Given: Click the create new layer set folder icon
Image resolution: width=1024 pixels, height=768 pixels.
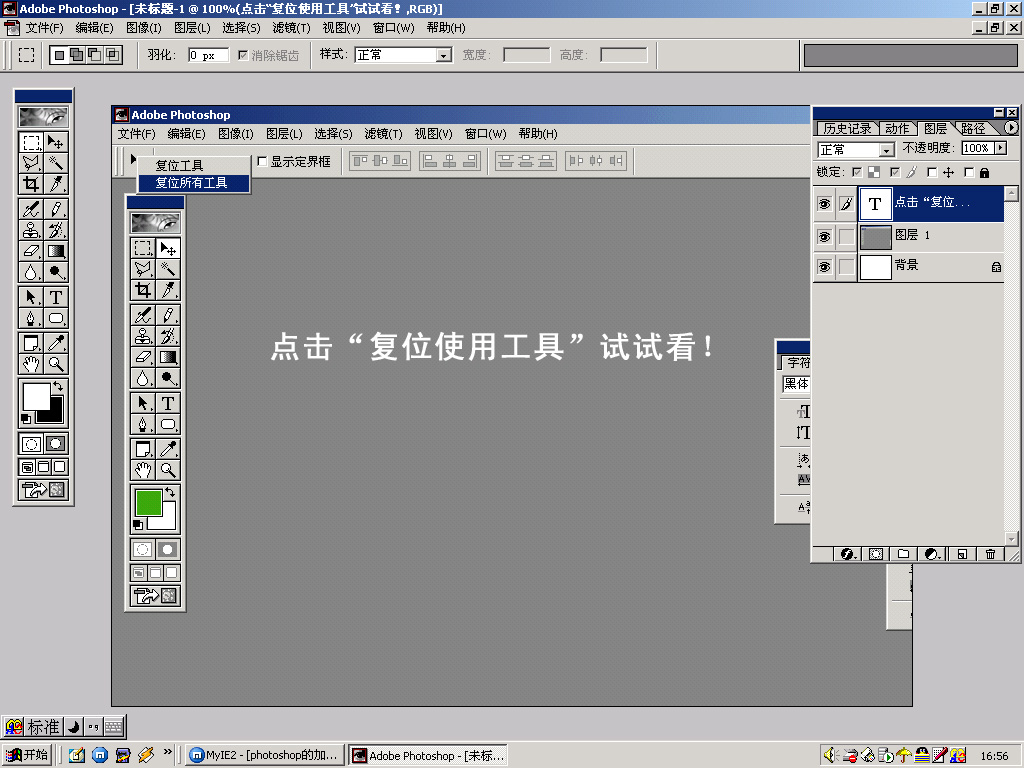Looking at the screenshot, I should point(903,554).
